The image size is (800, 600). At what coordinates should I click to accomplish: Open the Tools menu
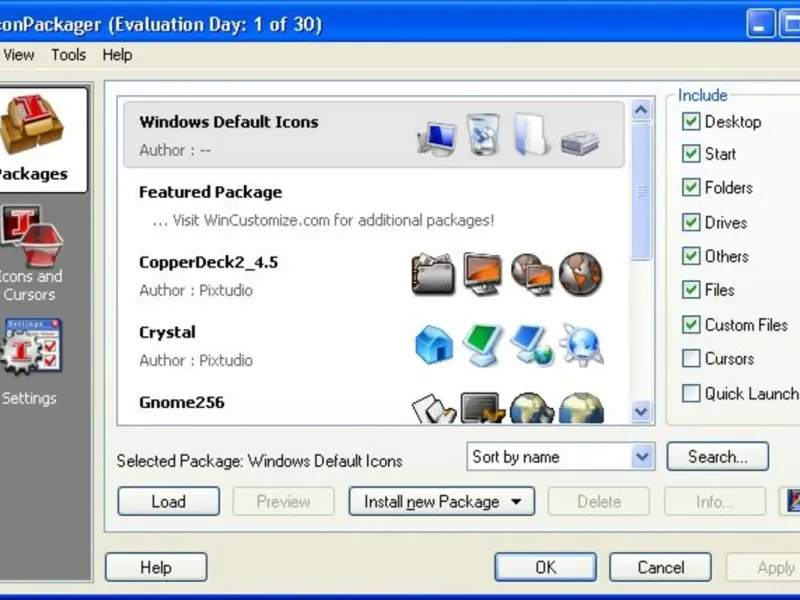coord(68,55)
